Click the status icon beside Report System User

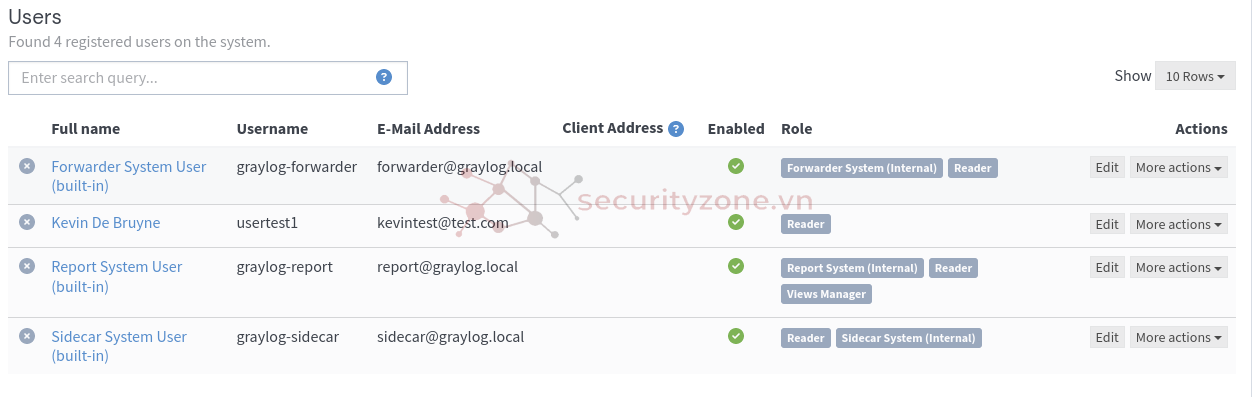27,266
